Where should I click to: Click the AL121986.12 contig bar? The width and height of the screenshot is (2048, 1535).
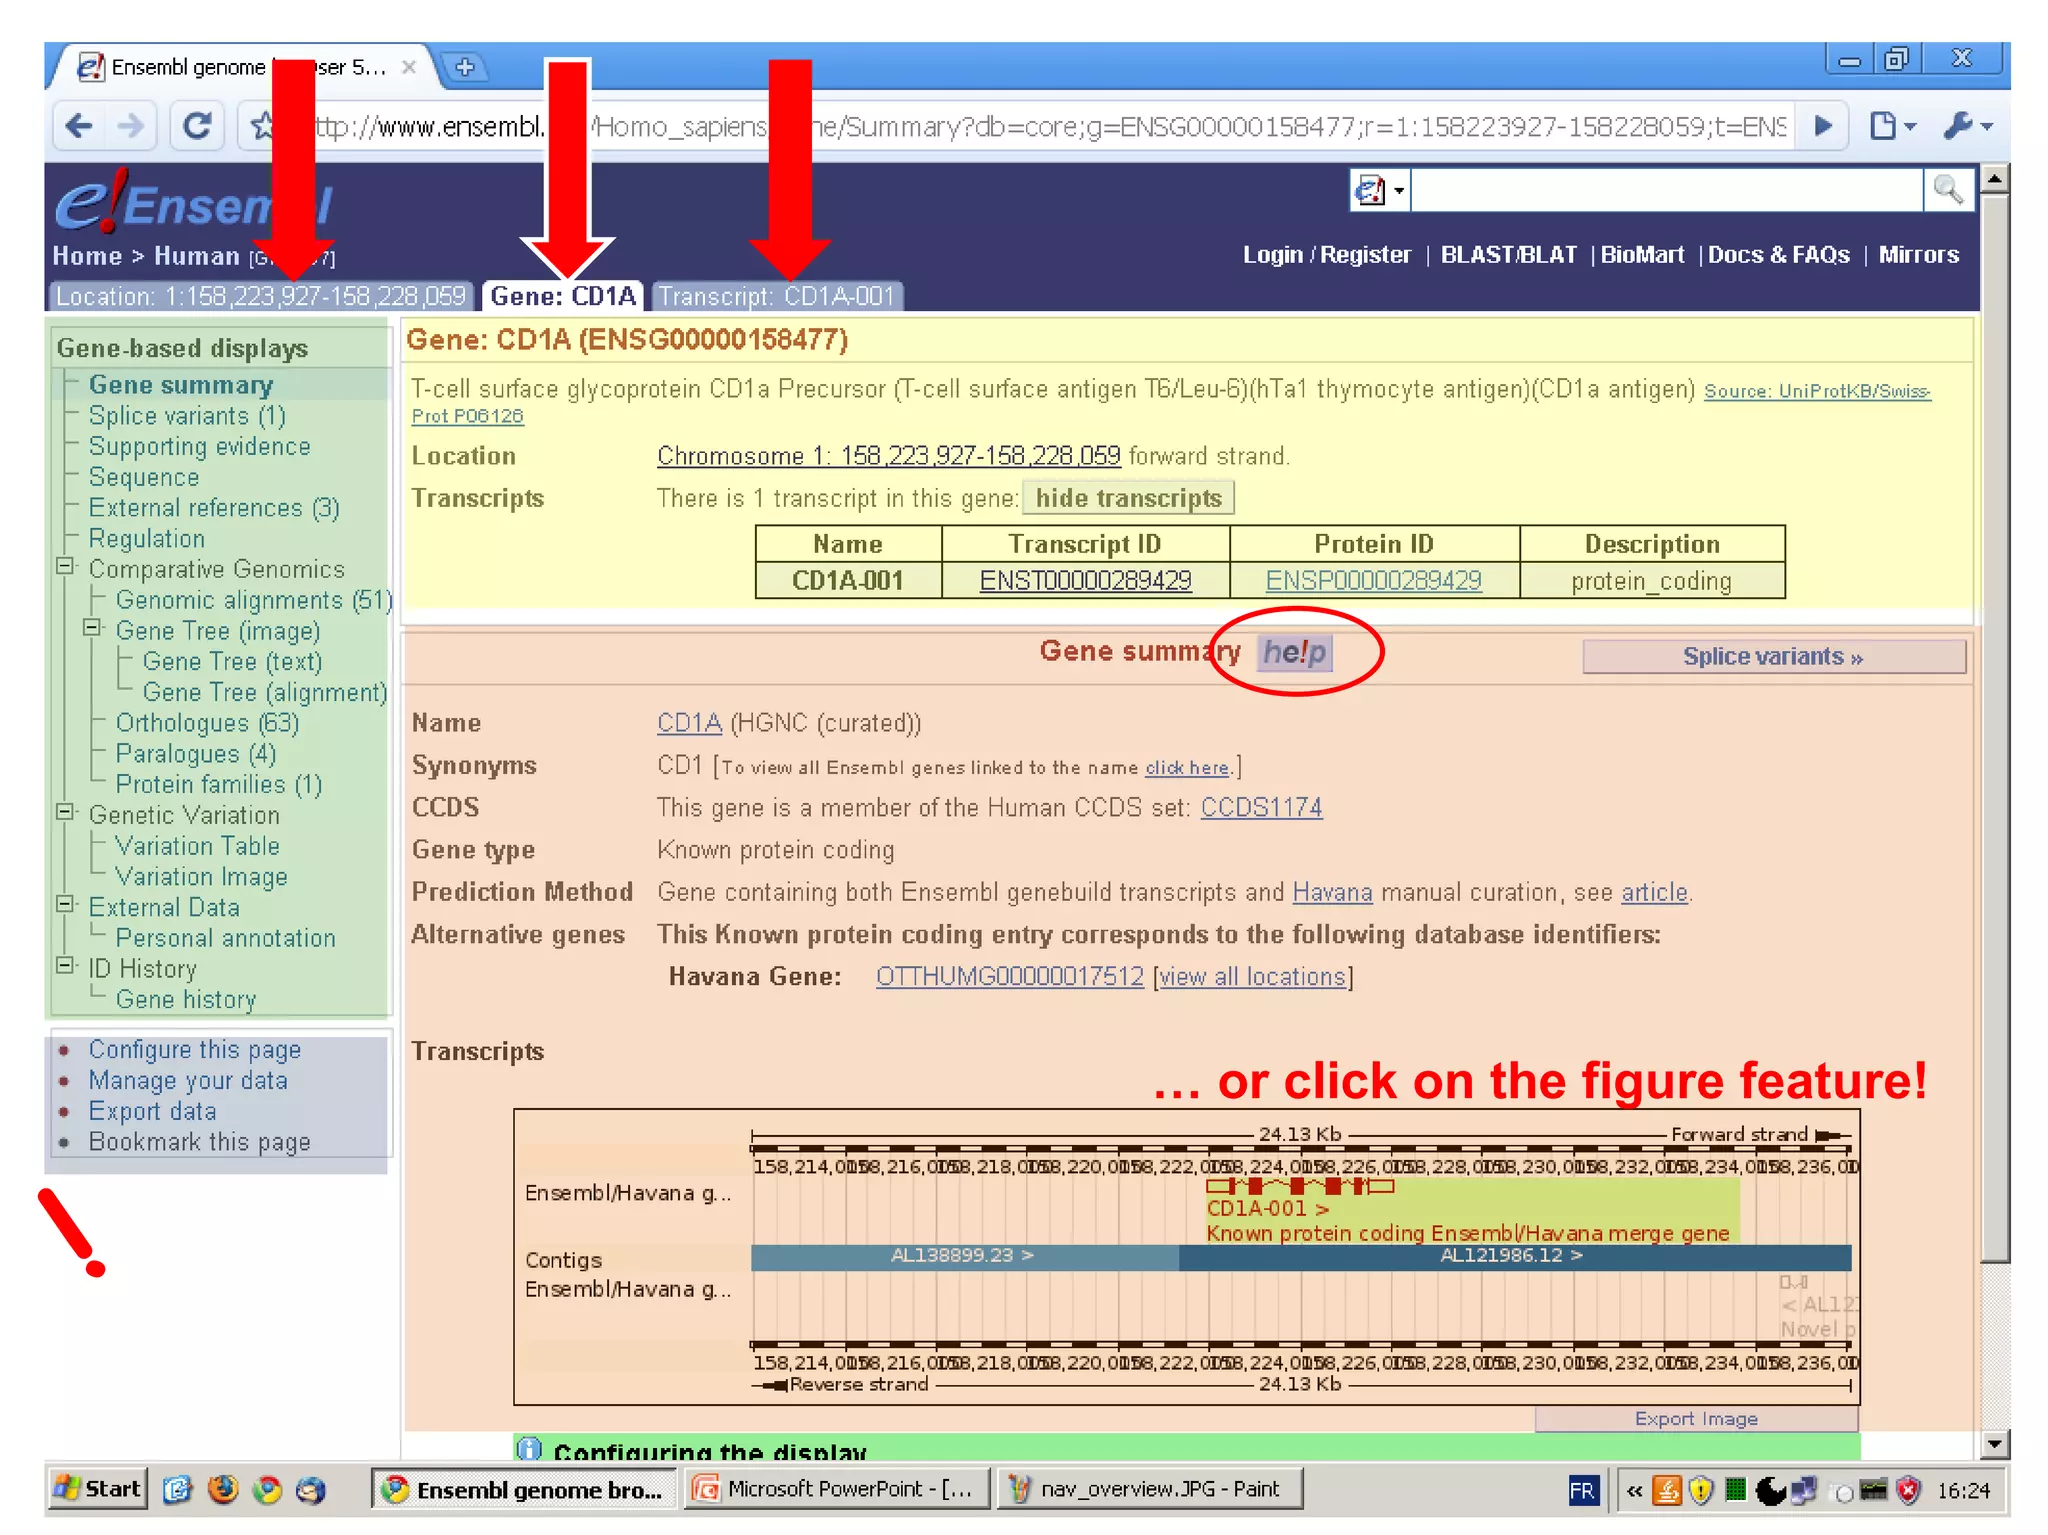pyautogui.click(x=1514, y=1256)
